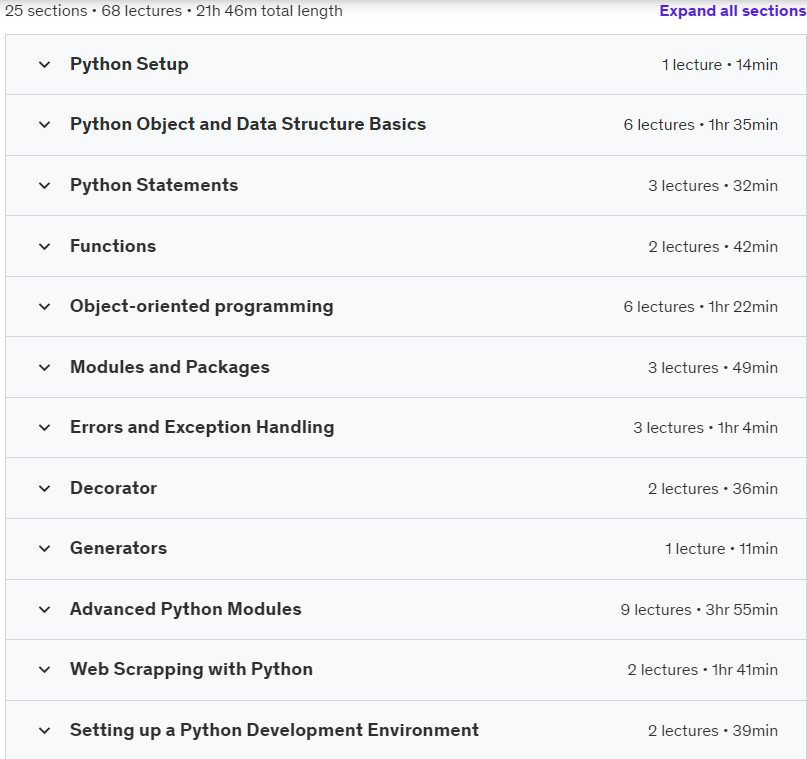Expand the Python Statements chevron
This screenshot has width=807, height=759.
(45, 186)
